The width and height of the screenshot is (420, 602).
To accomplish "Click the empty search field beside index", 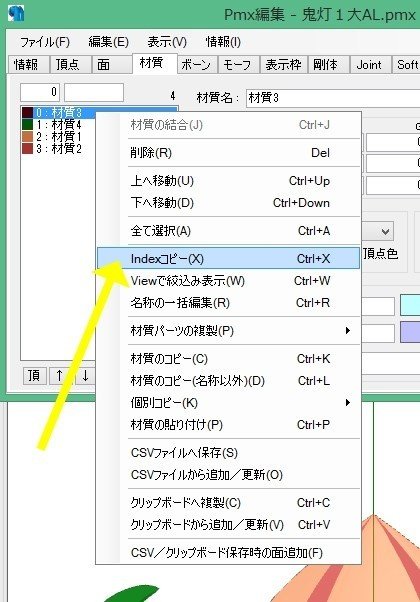I will 94,92.
